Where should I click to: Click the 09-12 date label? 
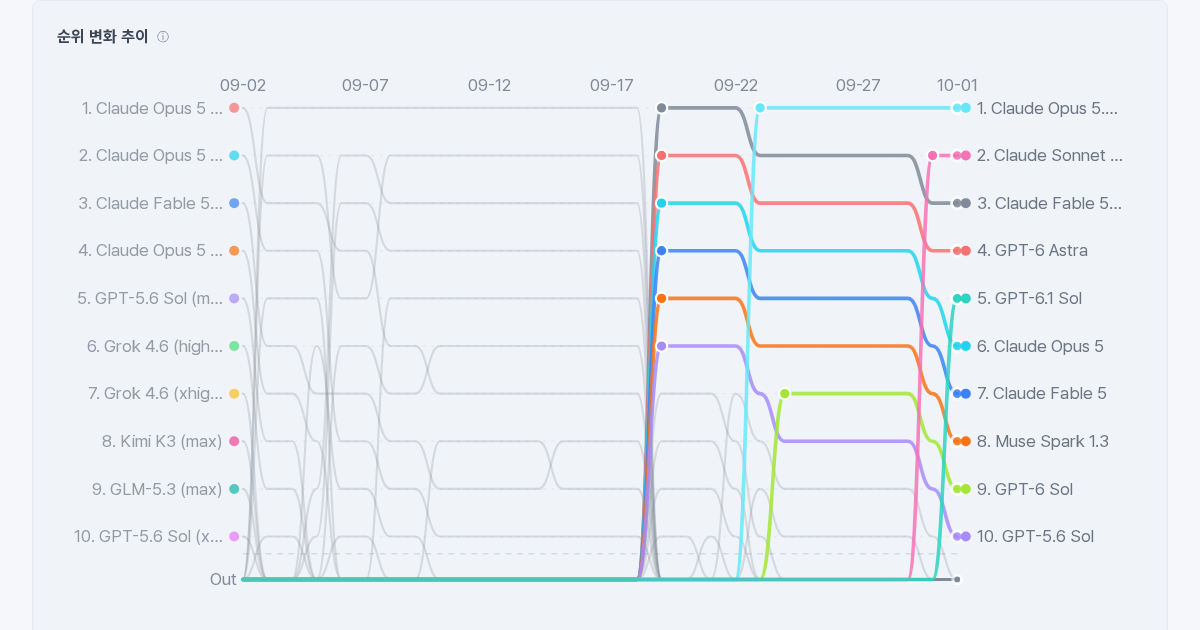pyautogui.click(x=489, y=85)
